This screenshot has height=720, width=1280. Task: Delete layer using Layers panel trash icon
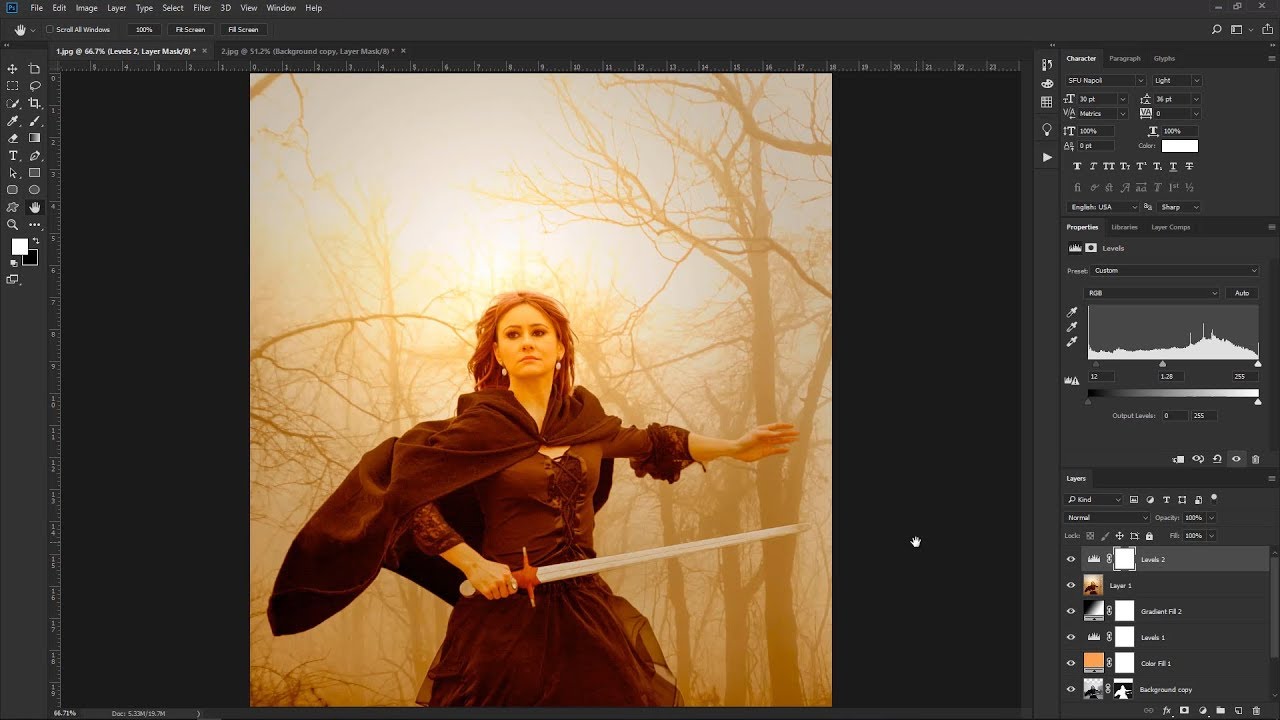[1256, 711]
